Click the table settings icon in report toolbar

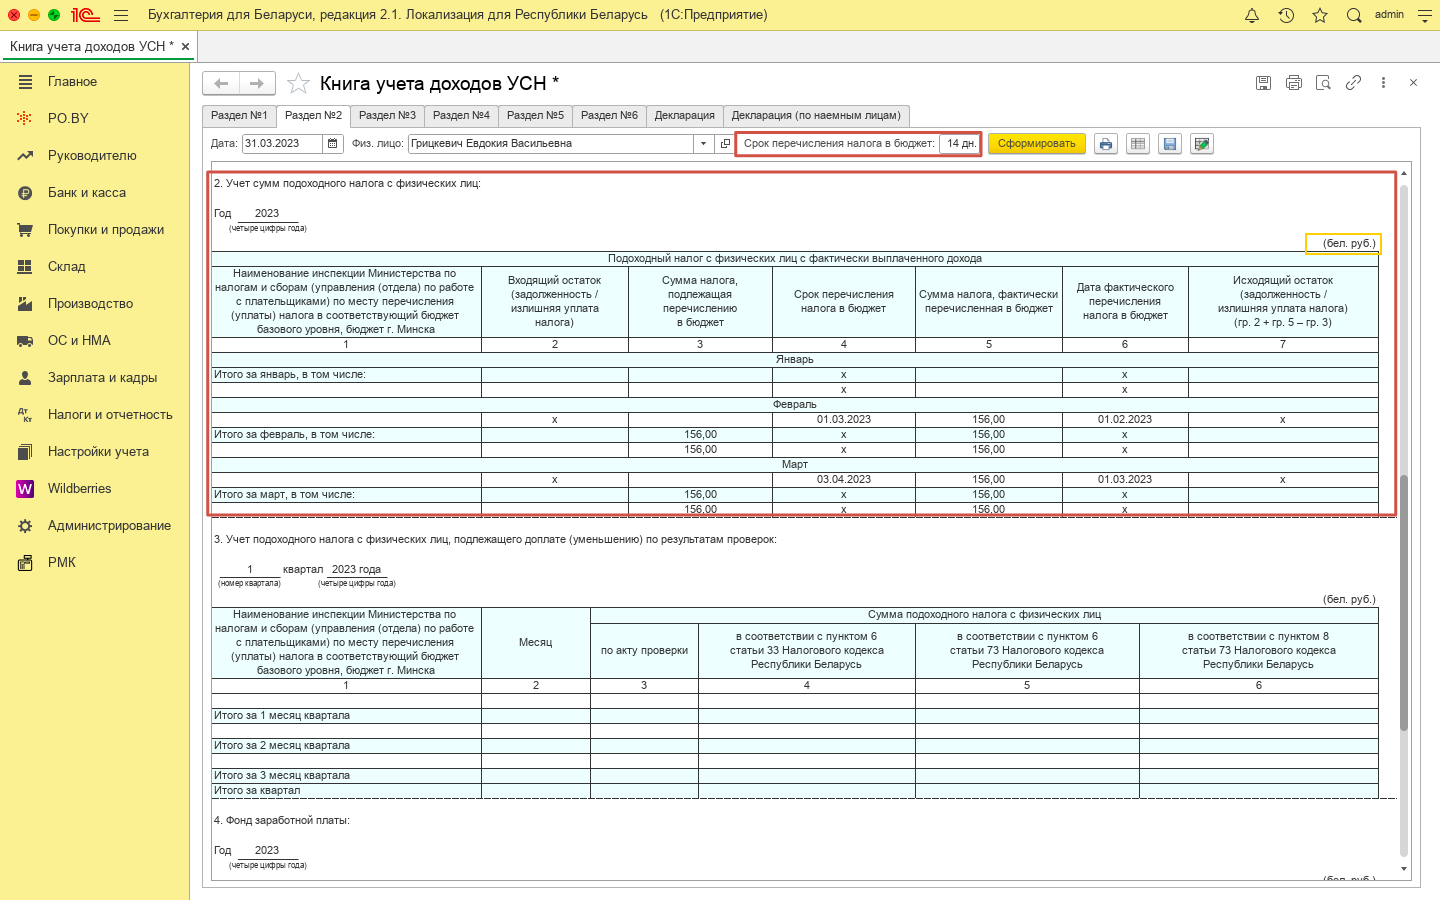point(1138,144)
